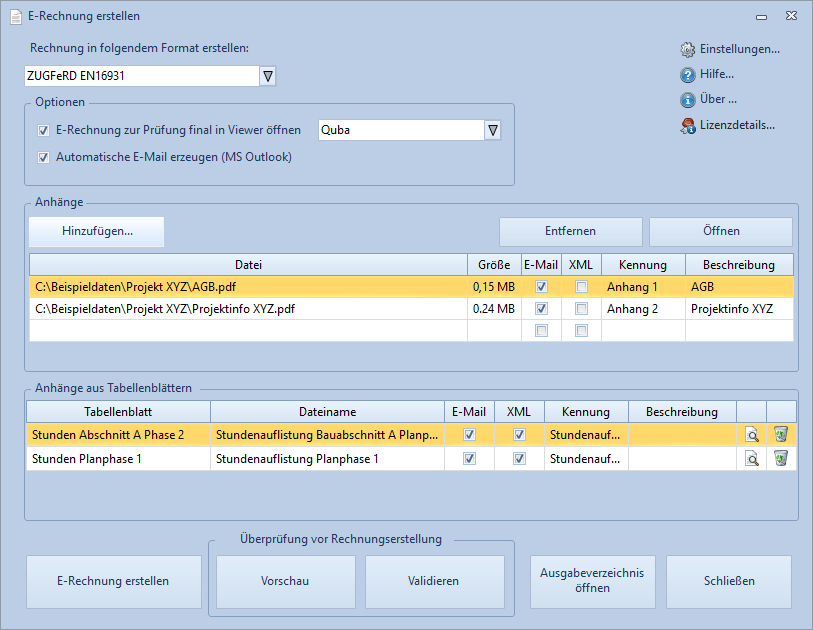Screen dimensions: 813x630
Task: Toggle XML for Stunden Abschnitt A Phase 2
Action: click(x=519, y=435)
